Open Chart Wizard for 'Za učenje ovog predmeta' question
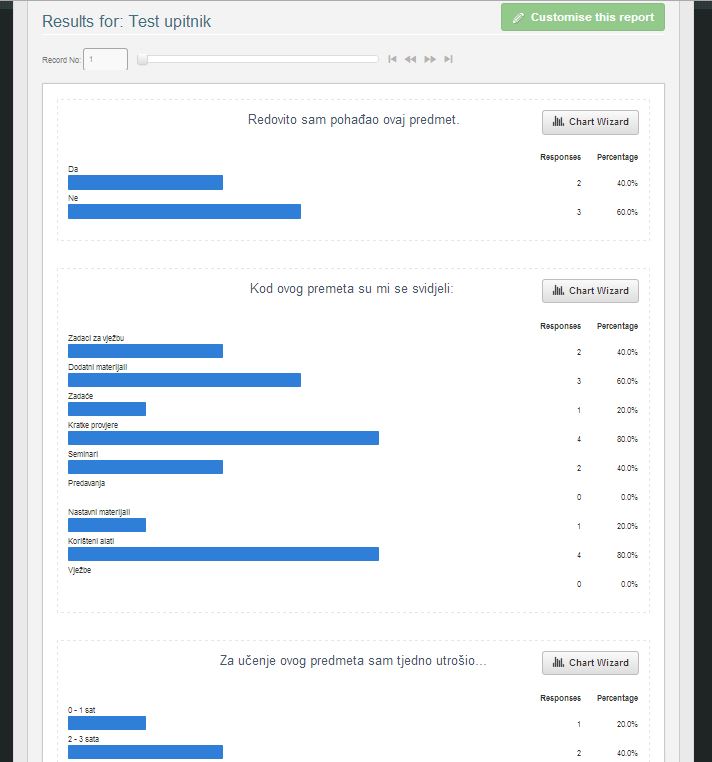 [x=590, y=663]
